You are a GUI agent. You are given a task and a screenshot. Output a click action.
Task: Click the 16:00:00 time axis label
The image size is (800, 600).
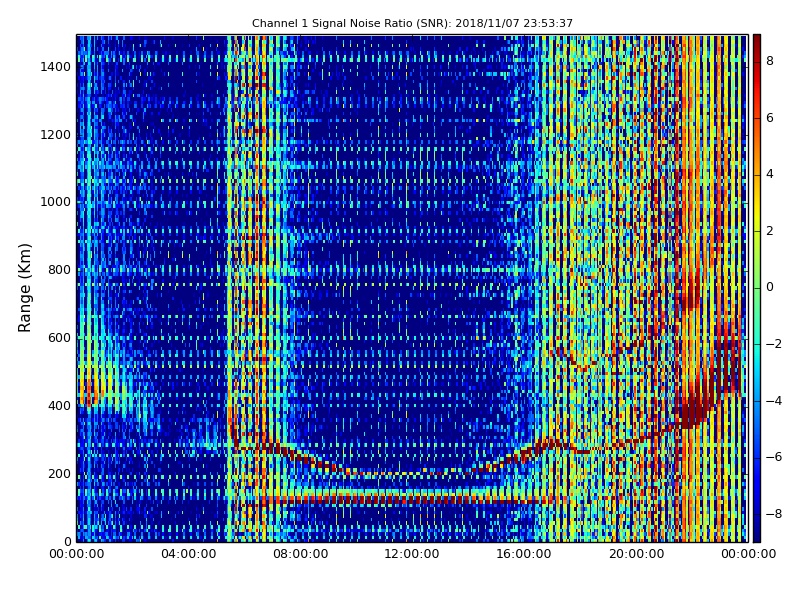[524, 554]
